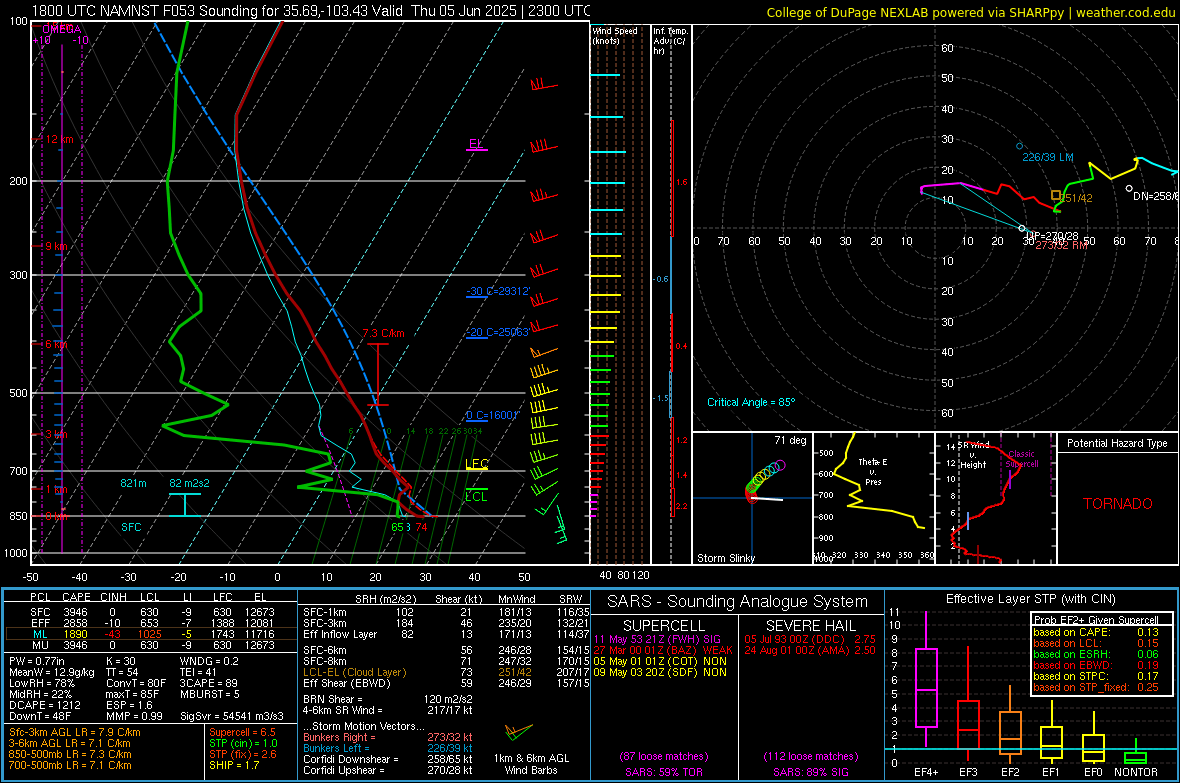Image resolution: width=1180 pixels, height=783 pixels.
Task: Click the magenta OMEGA label
Action: [62, 29]
